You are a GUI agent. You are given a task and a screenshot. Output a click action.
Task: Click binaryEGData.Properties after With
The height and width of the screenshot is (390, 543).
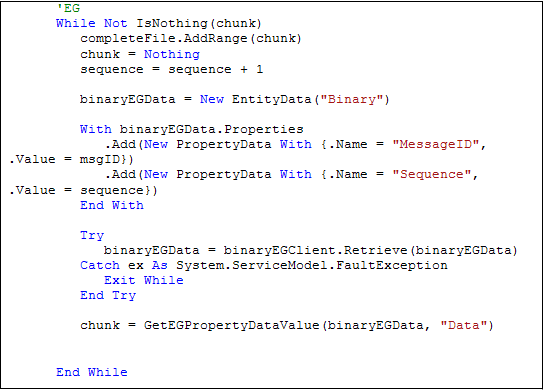[211, 130]
